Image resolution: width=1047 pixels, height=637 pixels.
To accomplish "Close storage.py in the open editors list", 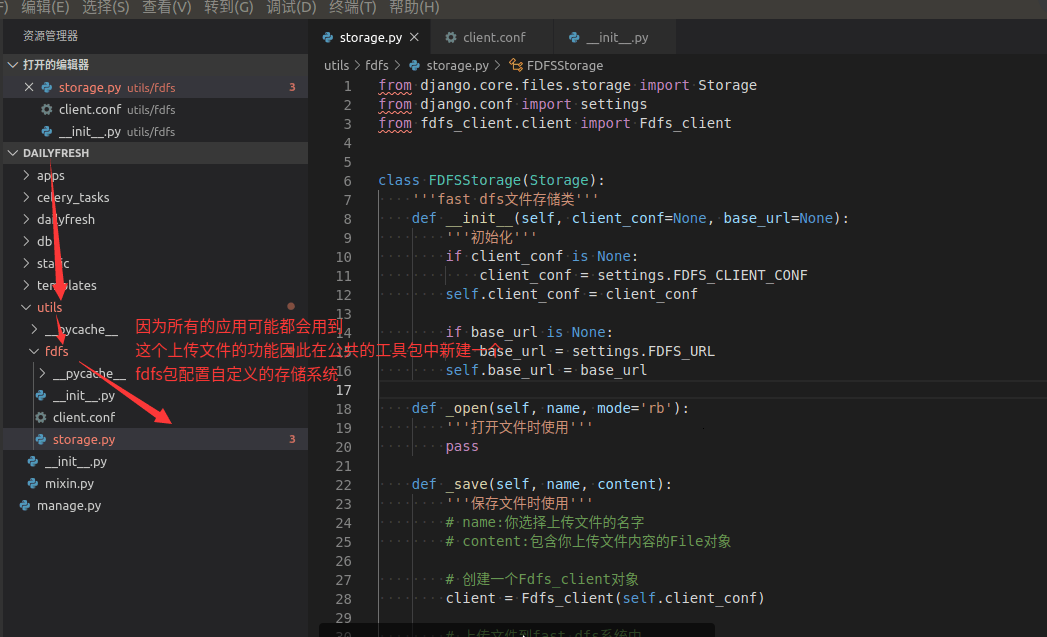I will coord(29,87).
